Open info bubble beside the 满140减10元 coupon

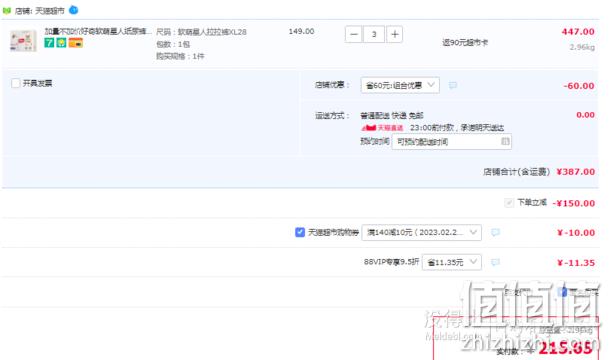click(495, 232)
